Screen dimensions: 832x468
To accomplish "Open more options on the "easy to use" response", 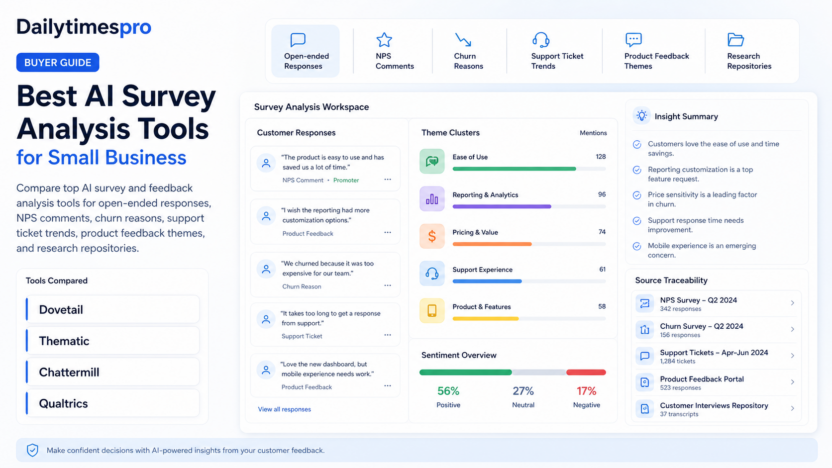I will point(388,179).
